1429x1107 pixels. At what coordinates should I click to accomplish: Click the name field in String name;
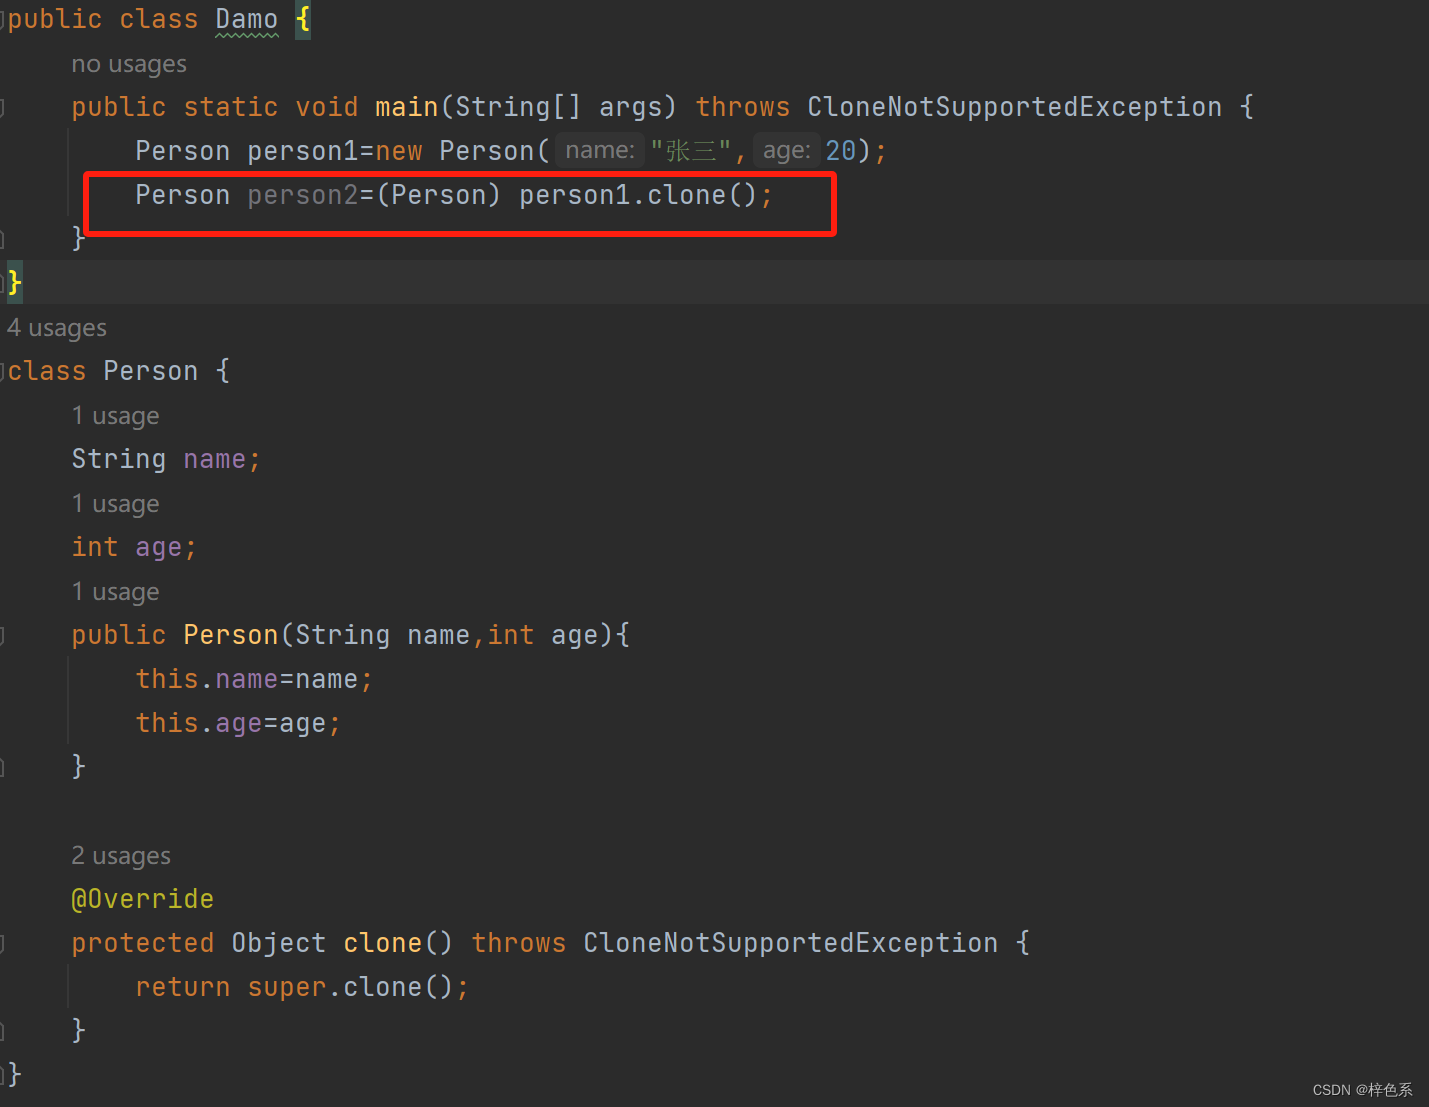click(215, 459)
